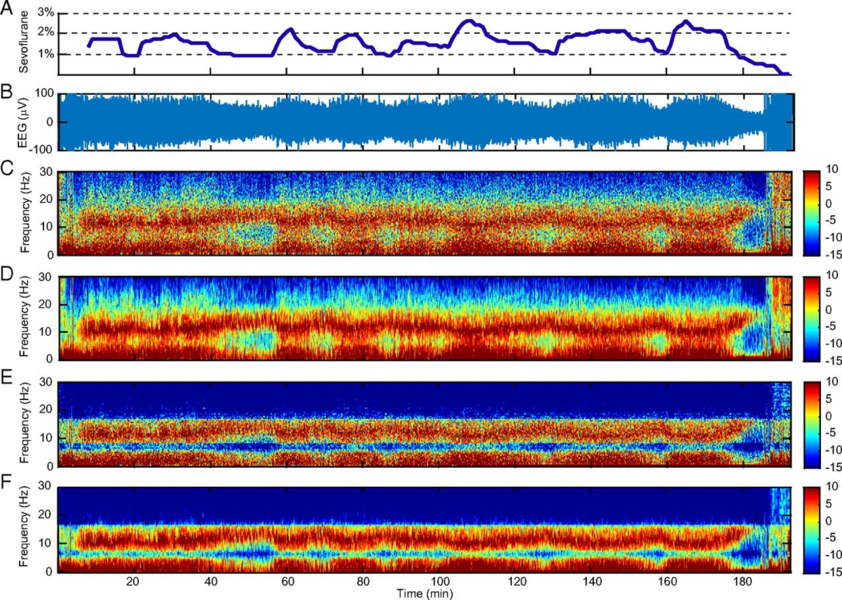Click the panel C label

[8, 169]
